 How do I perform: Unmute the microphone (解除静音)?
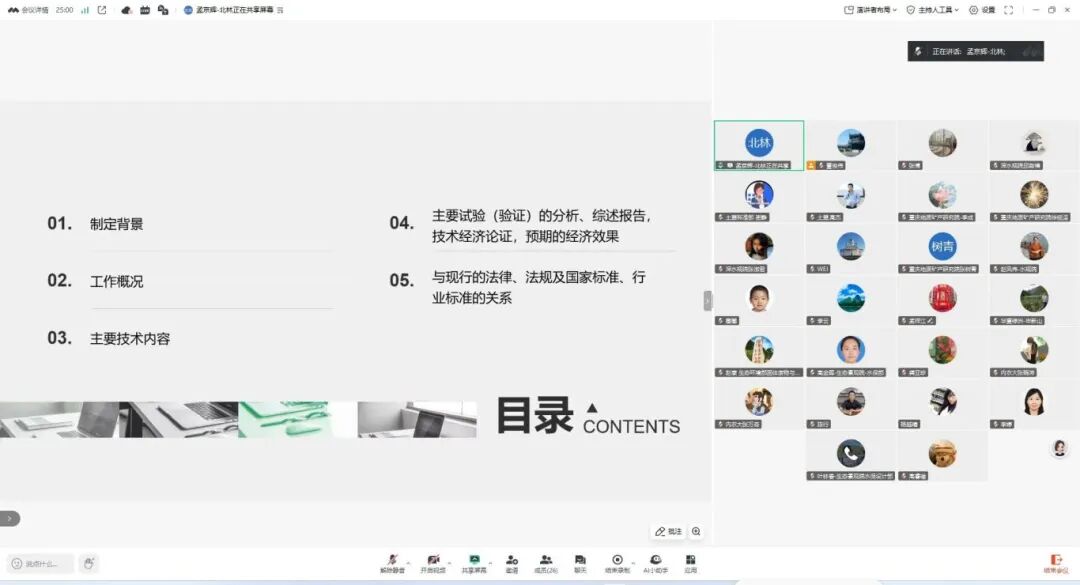[394, 560]
